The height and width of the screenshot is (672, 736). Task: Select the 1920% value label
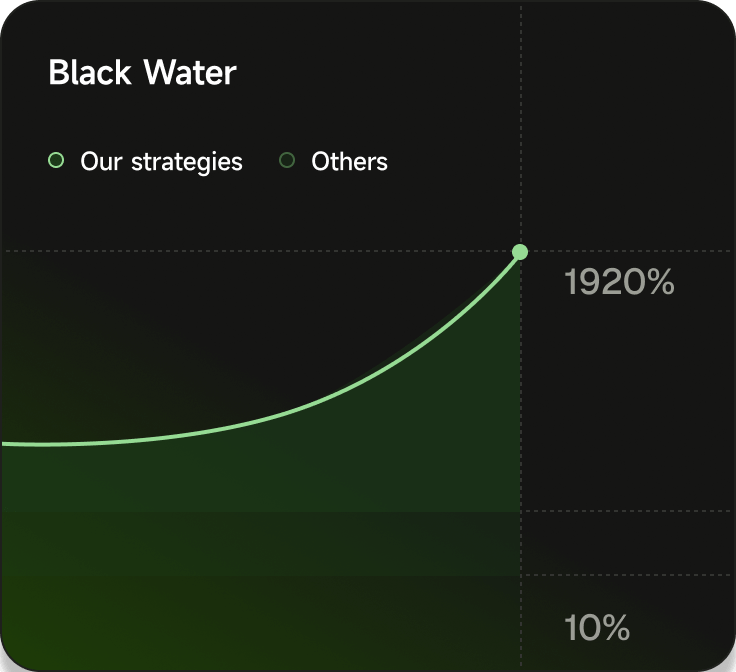point(619,283)
